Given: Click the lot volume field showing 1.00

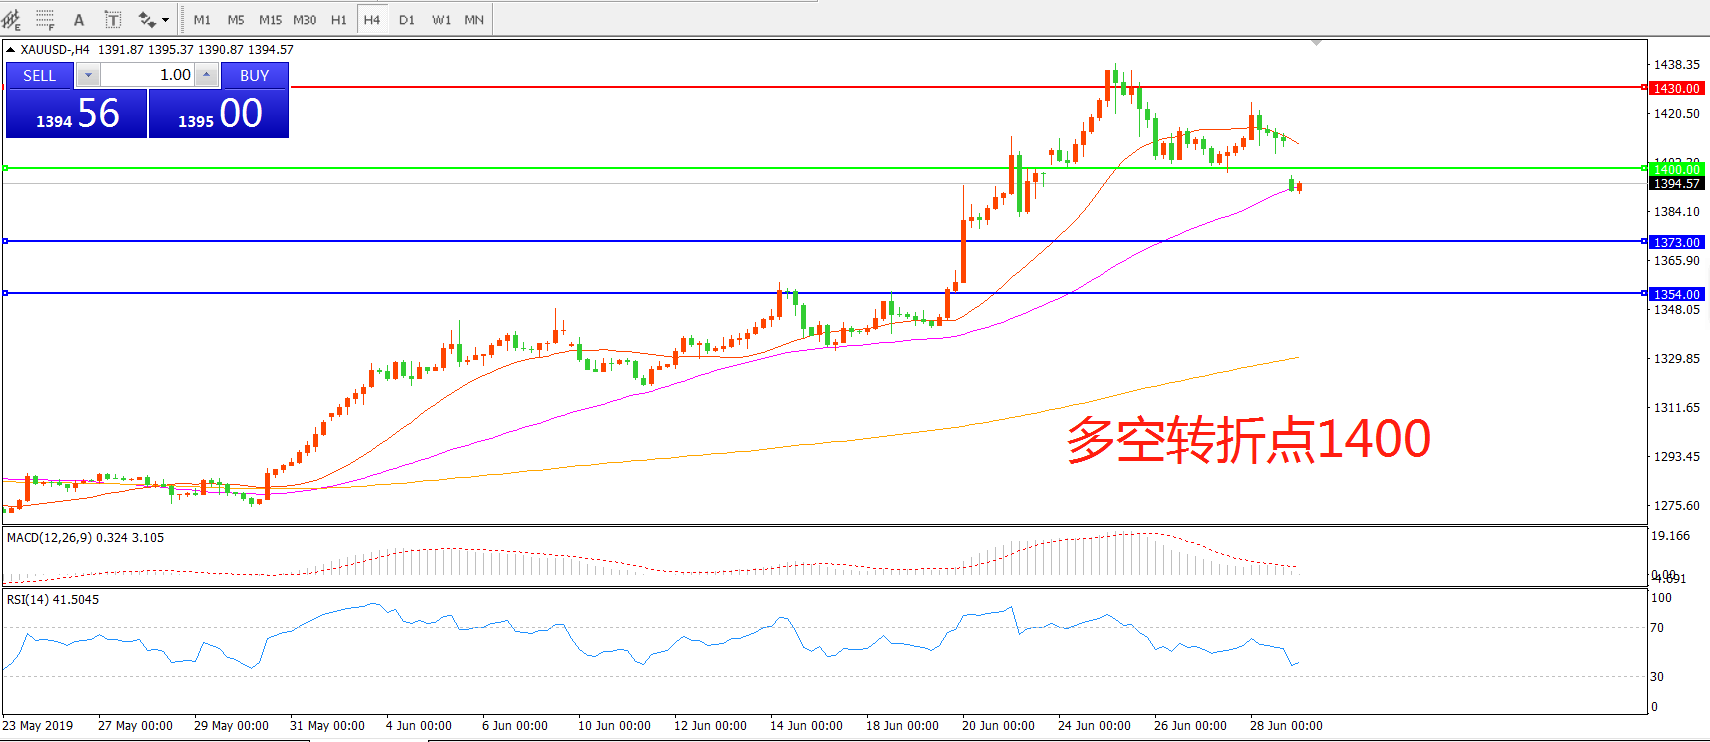Looking at the screenshot, I should click(148, 75).
